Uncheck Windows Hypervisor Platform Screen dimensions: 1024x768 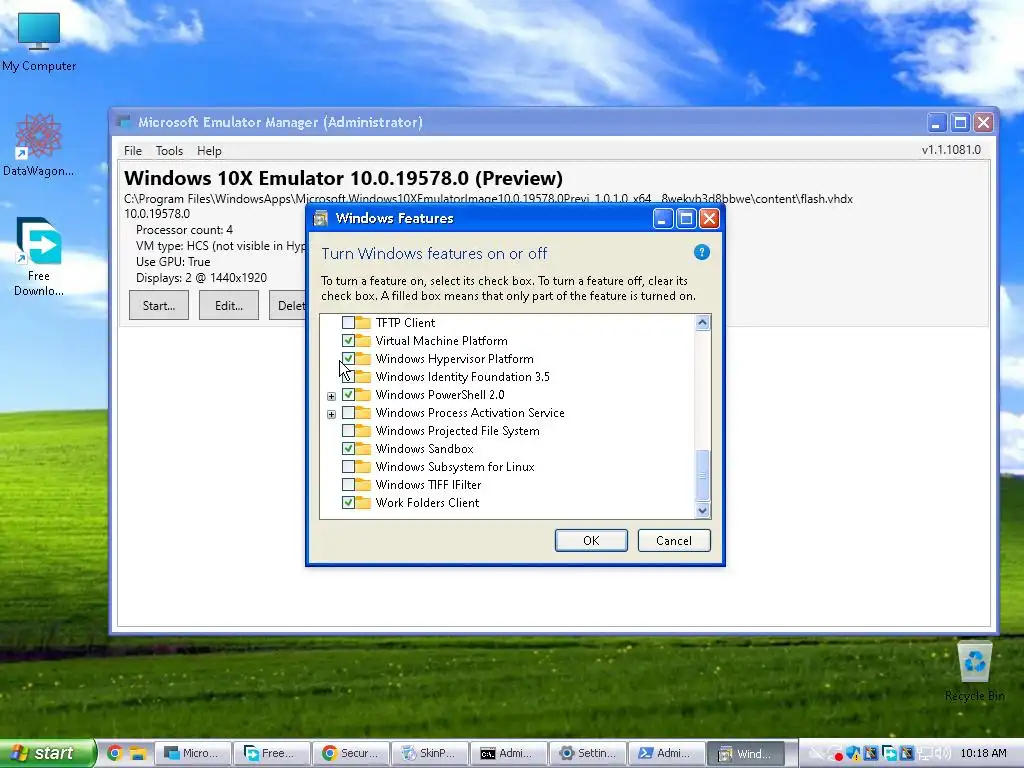348,359
